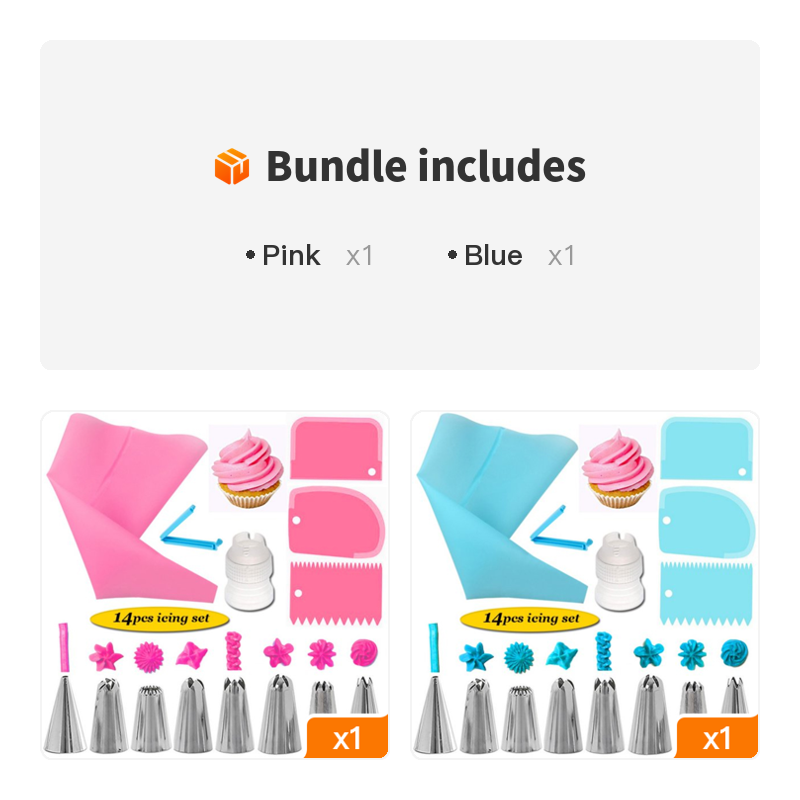This screenshot has height=800, width=800.
Task: Click the yellow 14pcs icing set label in pink image
Action: tap(160, 619)
